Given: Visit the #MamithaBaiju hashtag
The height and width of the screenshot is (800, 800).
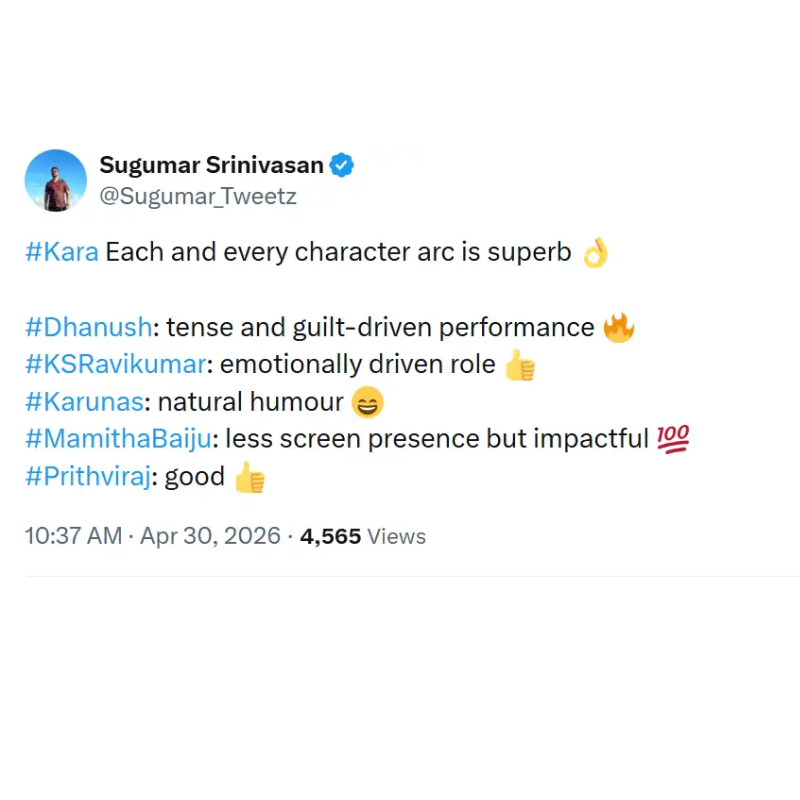Looking at the screenshot, I should coord(118,439).
